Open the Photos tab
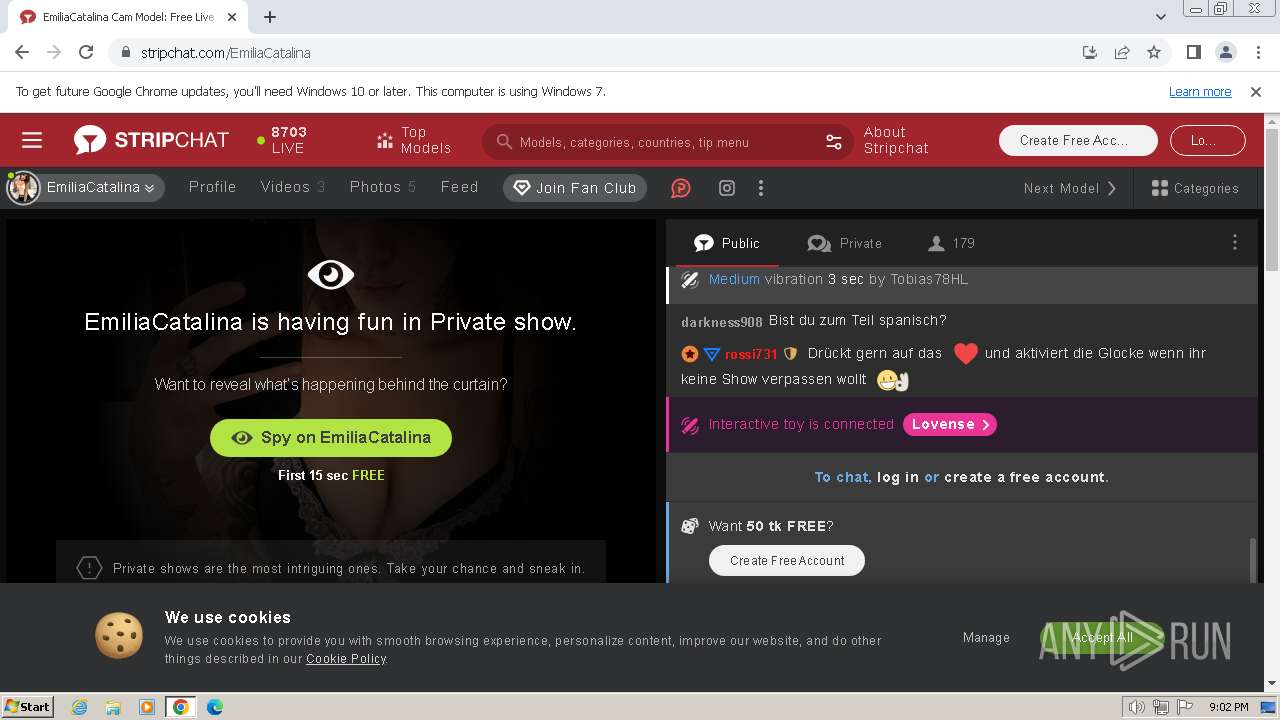This screenshot has width=1280, height=720. pyautogui.click(x=383, y=187)
